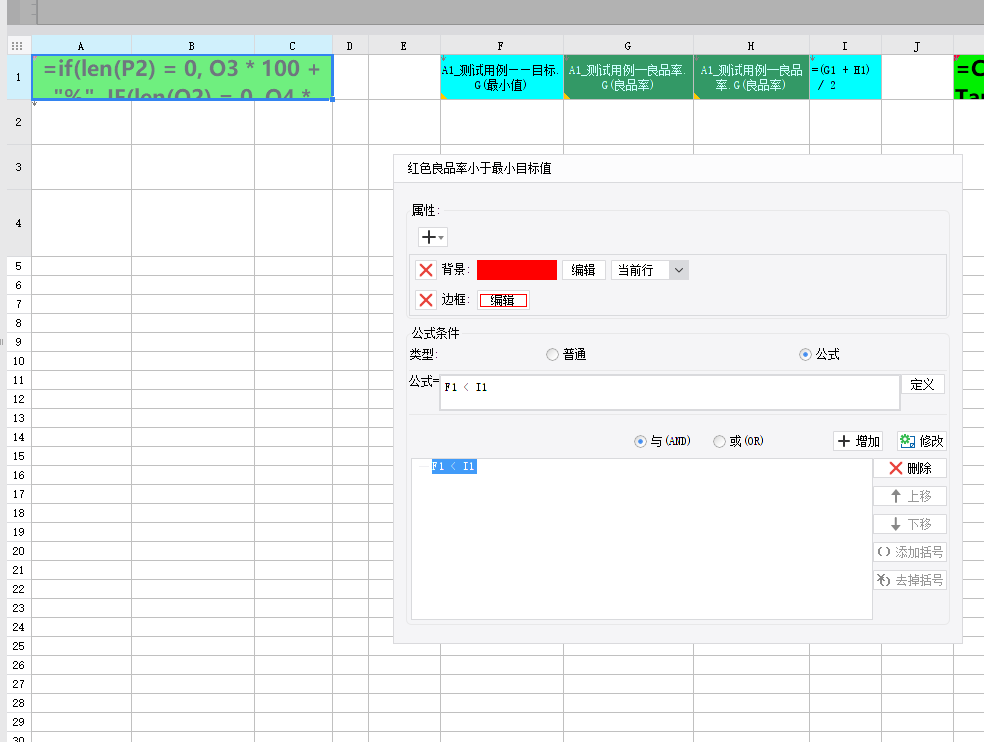This screenshot has height=742, width=984.
Task: Select column C header
Action: [292, 46]
